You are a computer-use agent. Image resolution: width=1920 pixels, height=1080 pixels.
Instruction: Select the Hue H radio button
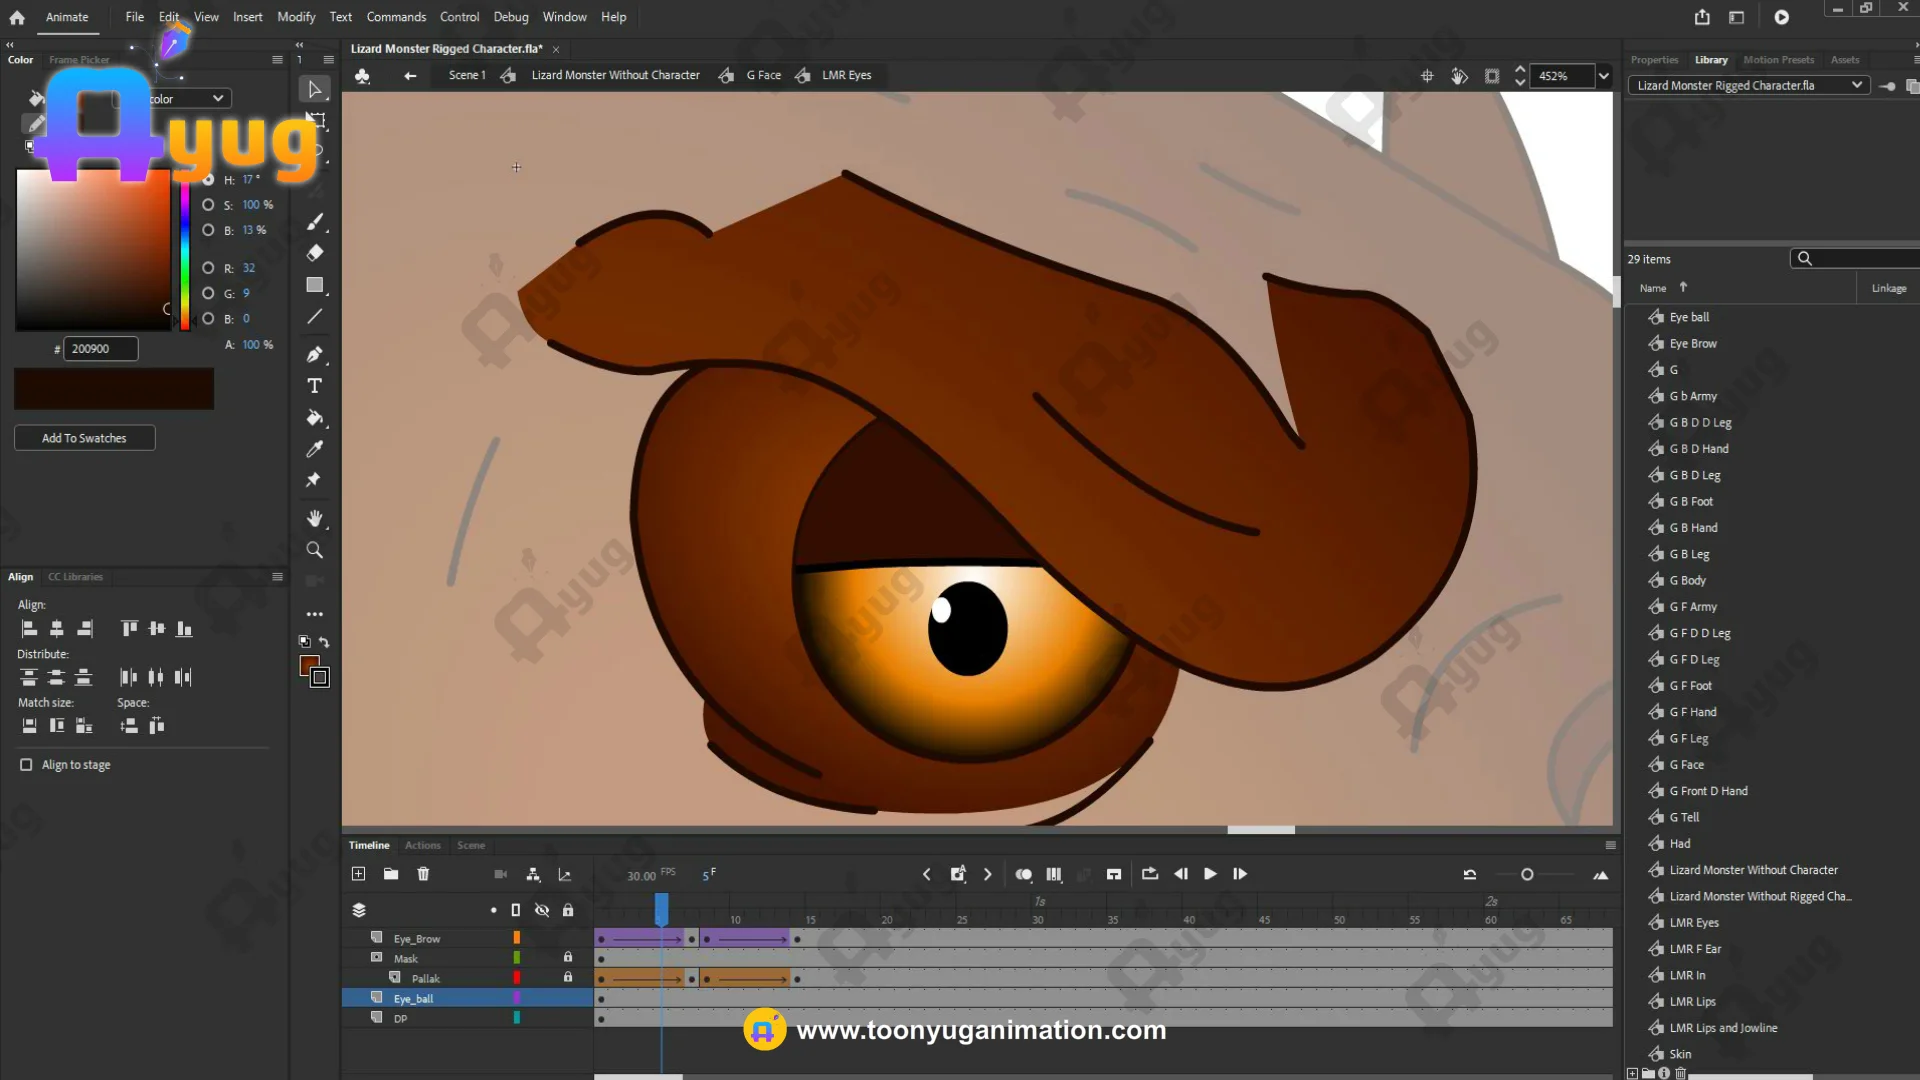pos(208,180)
